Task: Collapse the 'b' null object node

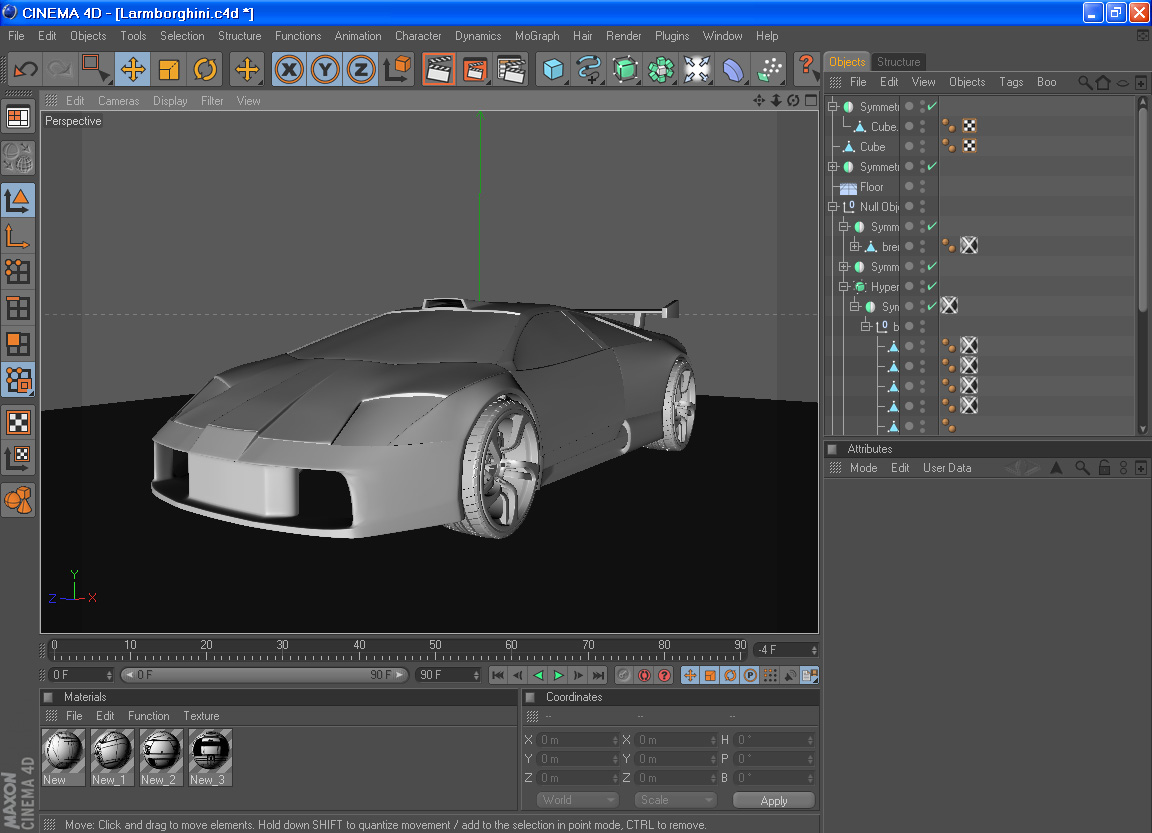Action: [x=866, y=326]
